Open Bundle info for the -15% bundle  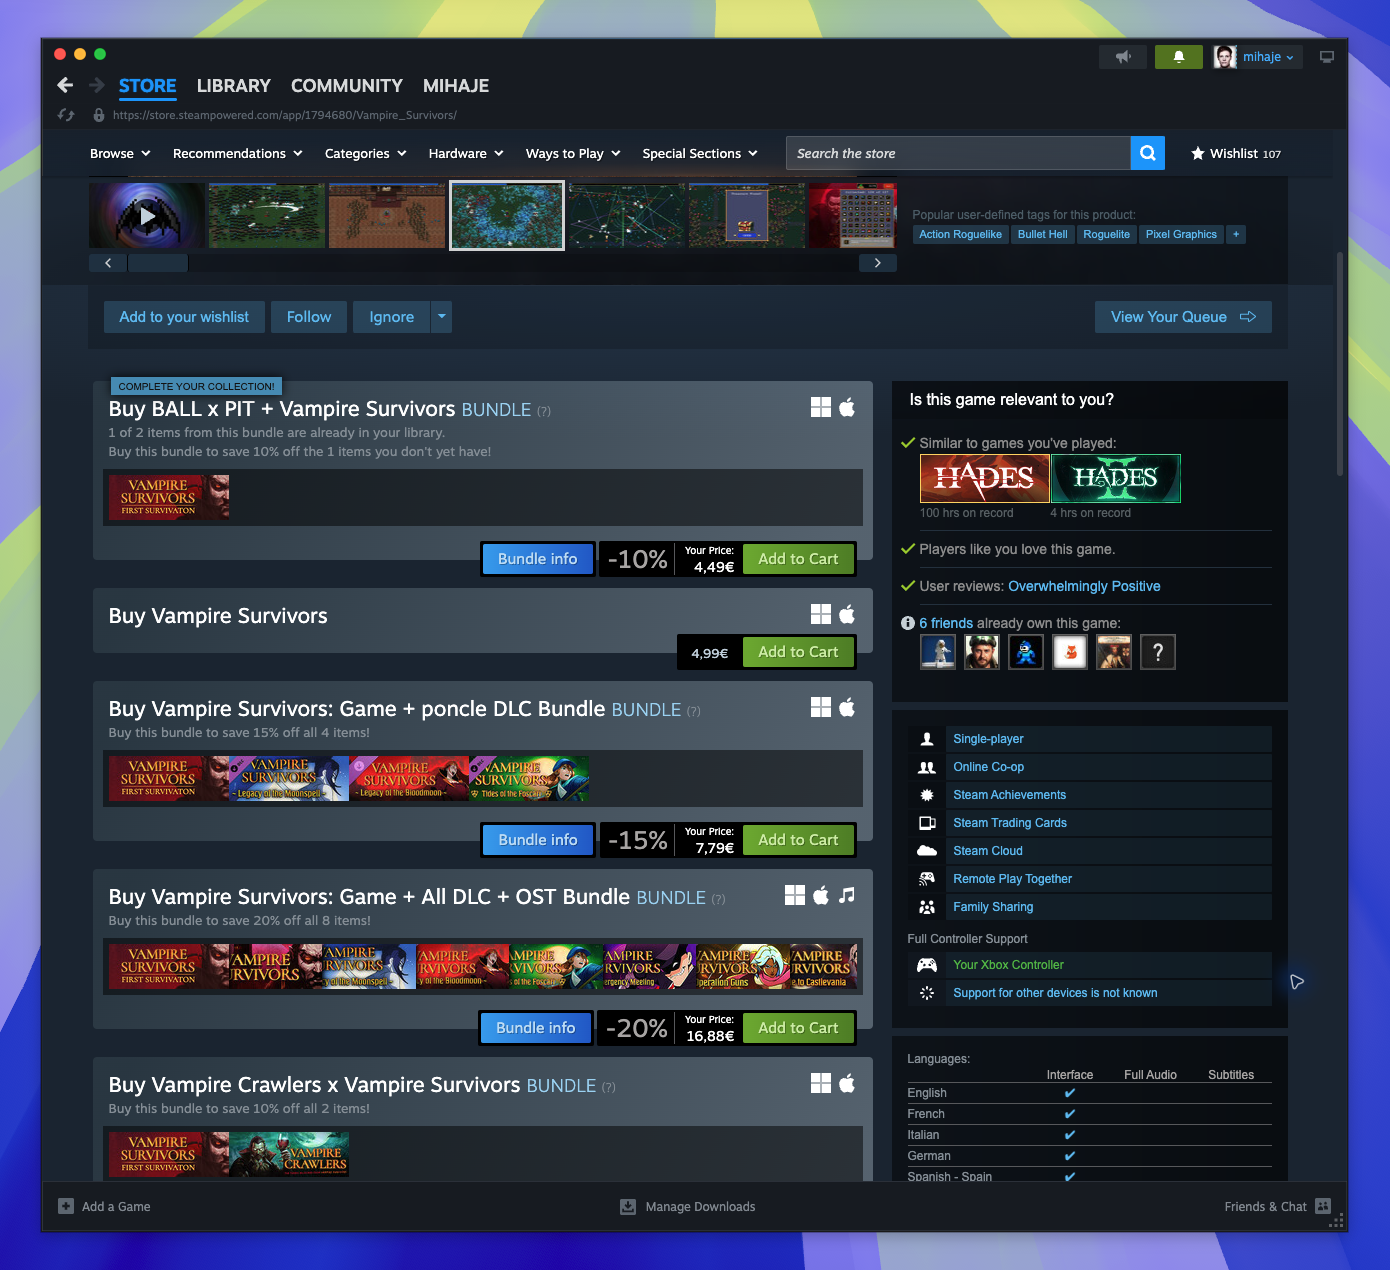coord(538,840)
